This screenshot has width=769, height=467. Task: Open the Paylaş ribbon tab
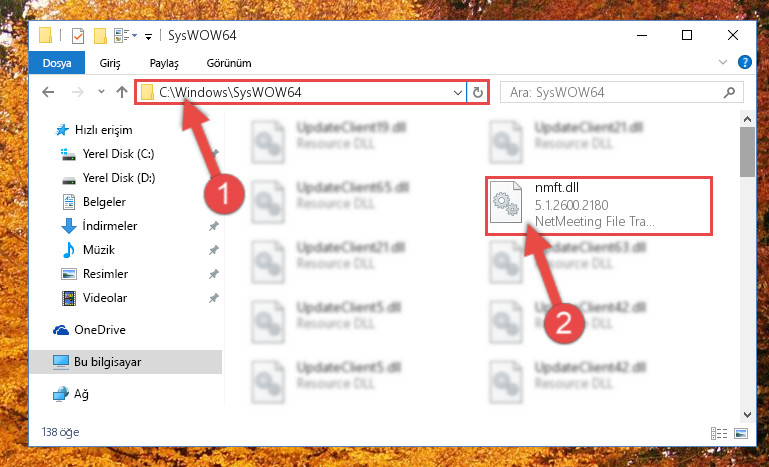point(164,63)
